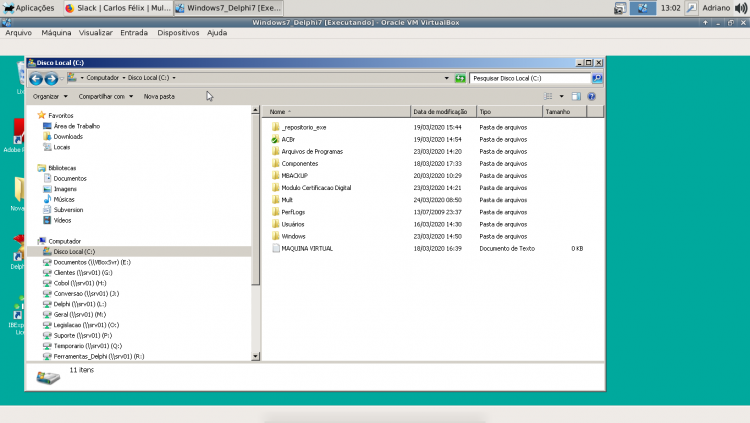The width and height of the screenshot is (750, 423).
Task: Open Suporte (\\srv01) (P:) network drive
Action: [x=82, y=335]
